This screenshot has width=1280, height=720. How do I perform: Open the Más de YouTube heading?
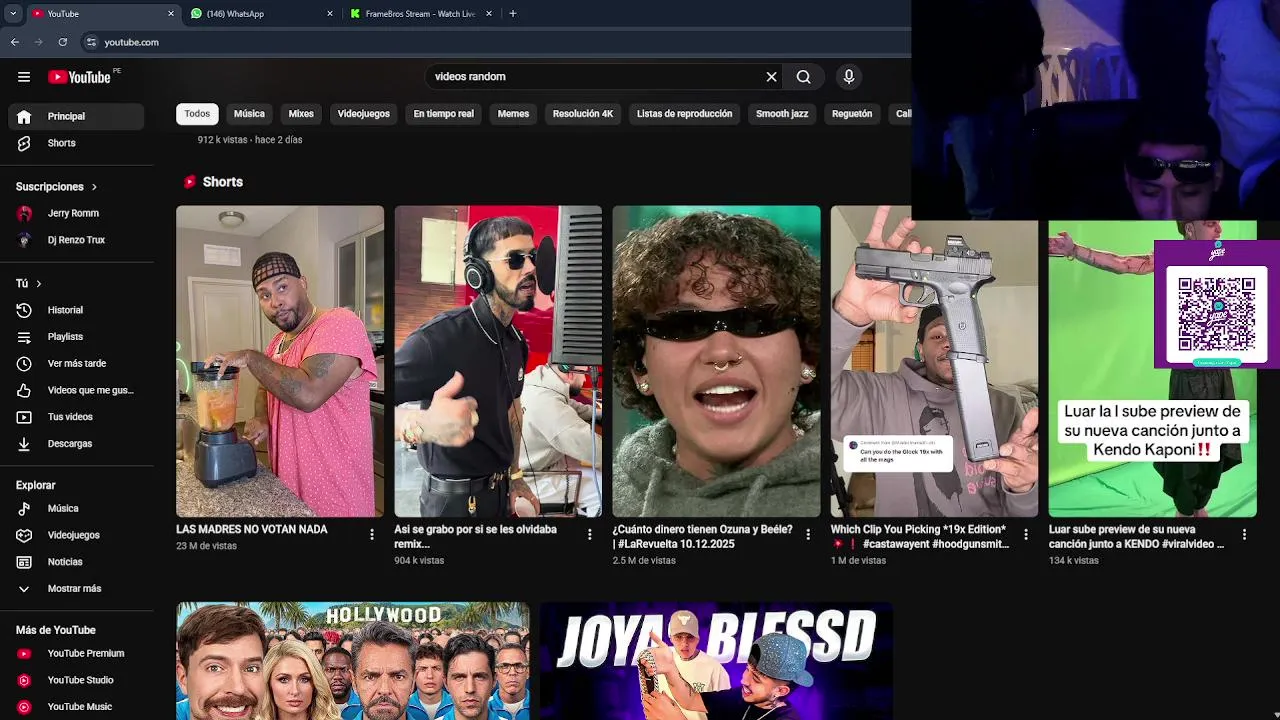56,630
